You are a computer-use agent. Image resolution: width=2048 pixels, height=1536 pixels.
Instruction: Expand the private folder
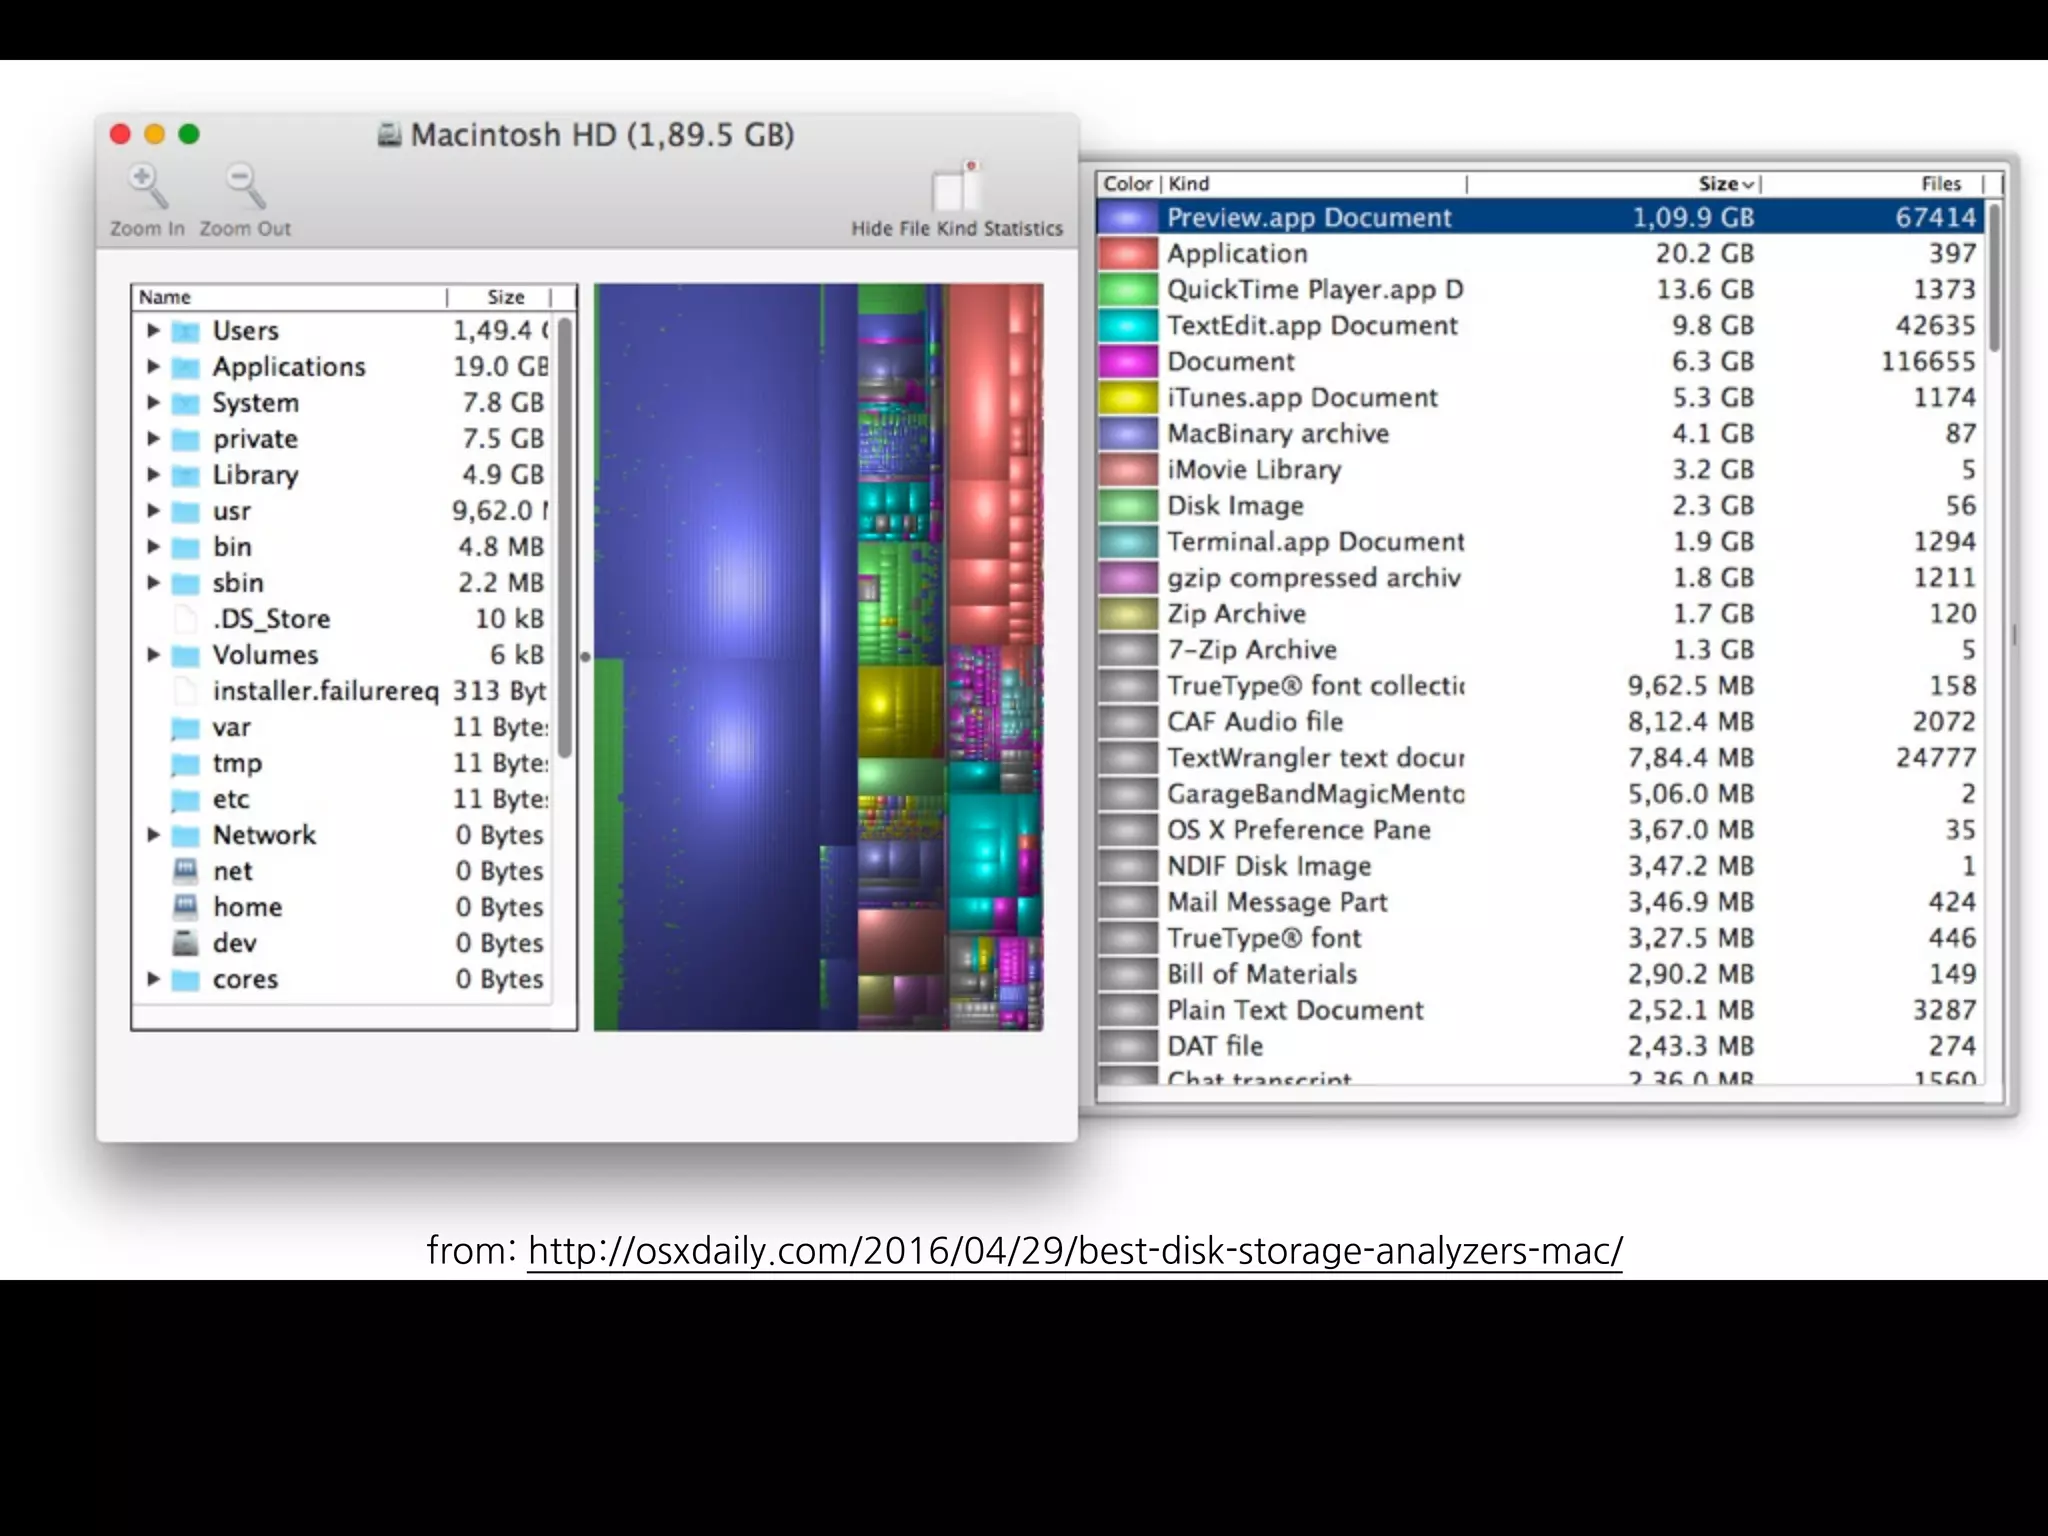tap(153, 438)
